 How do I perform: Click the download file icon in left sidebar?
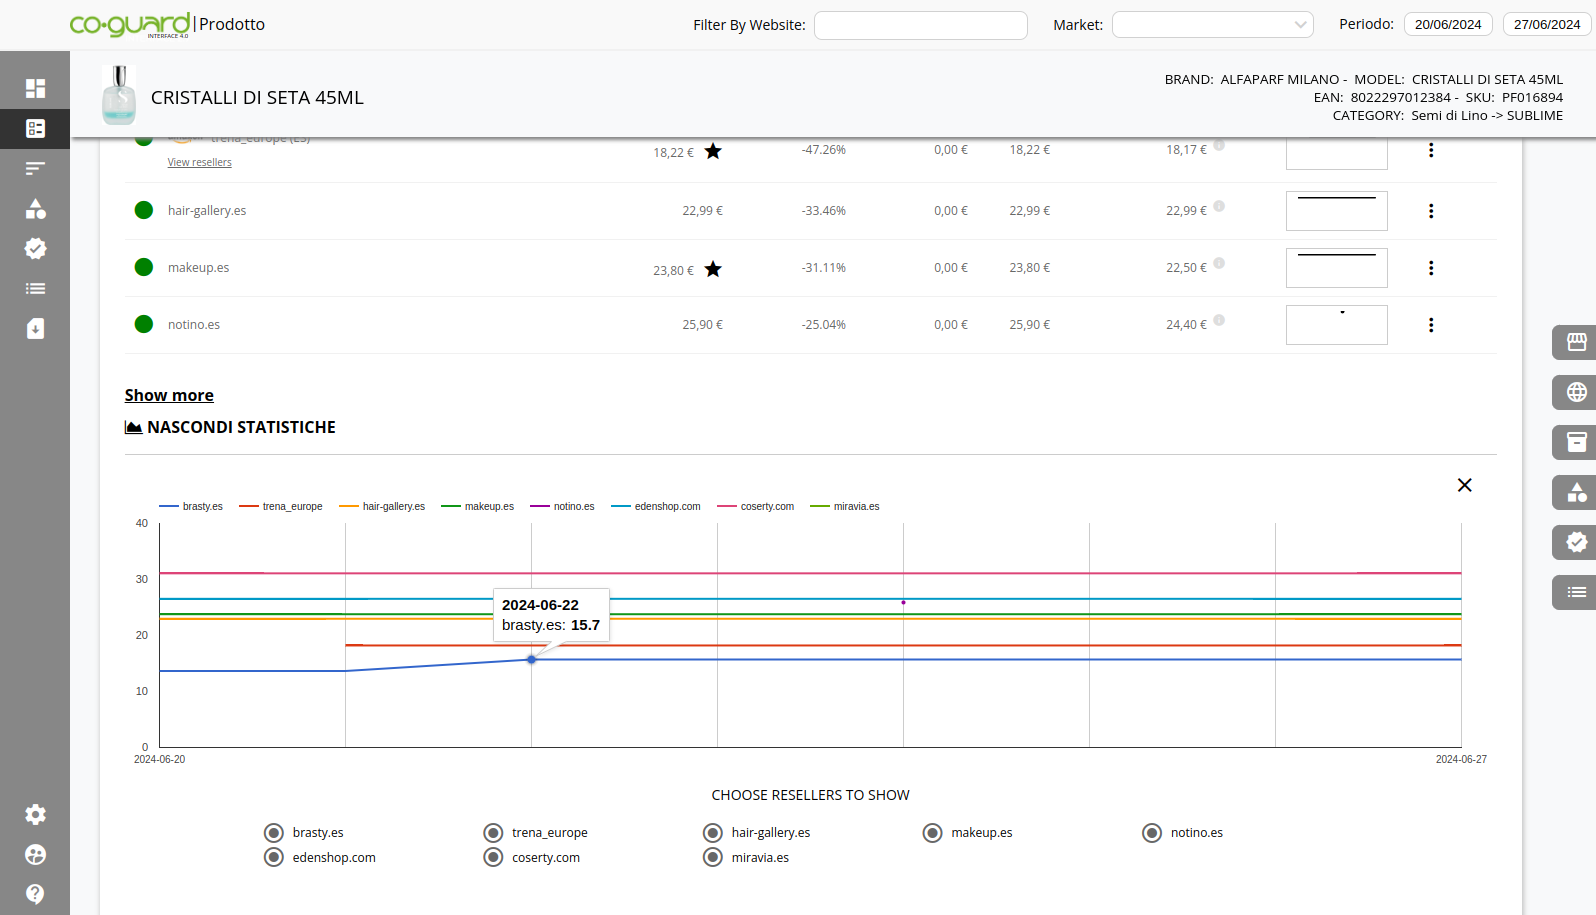(x=35, y=329)
